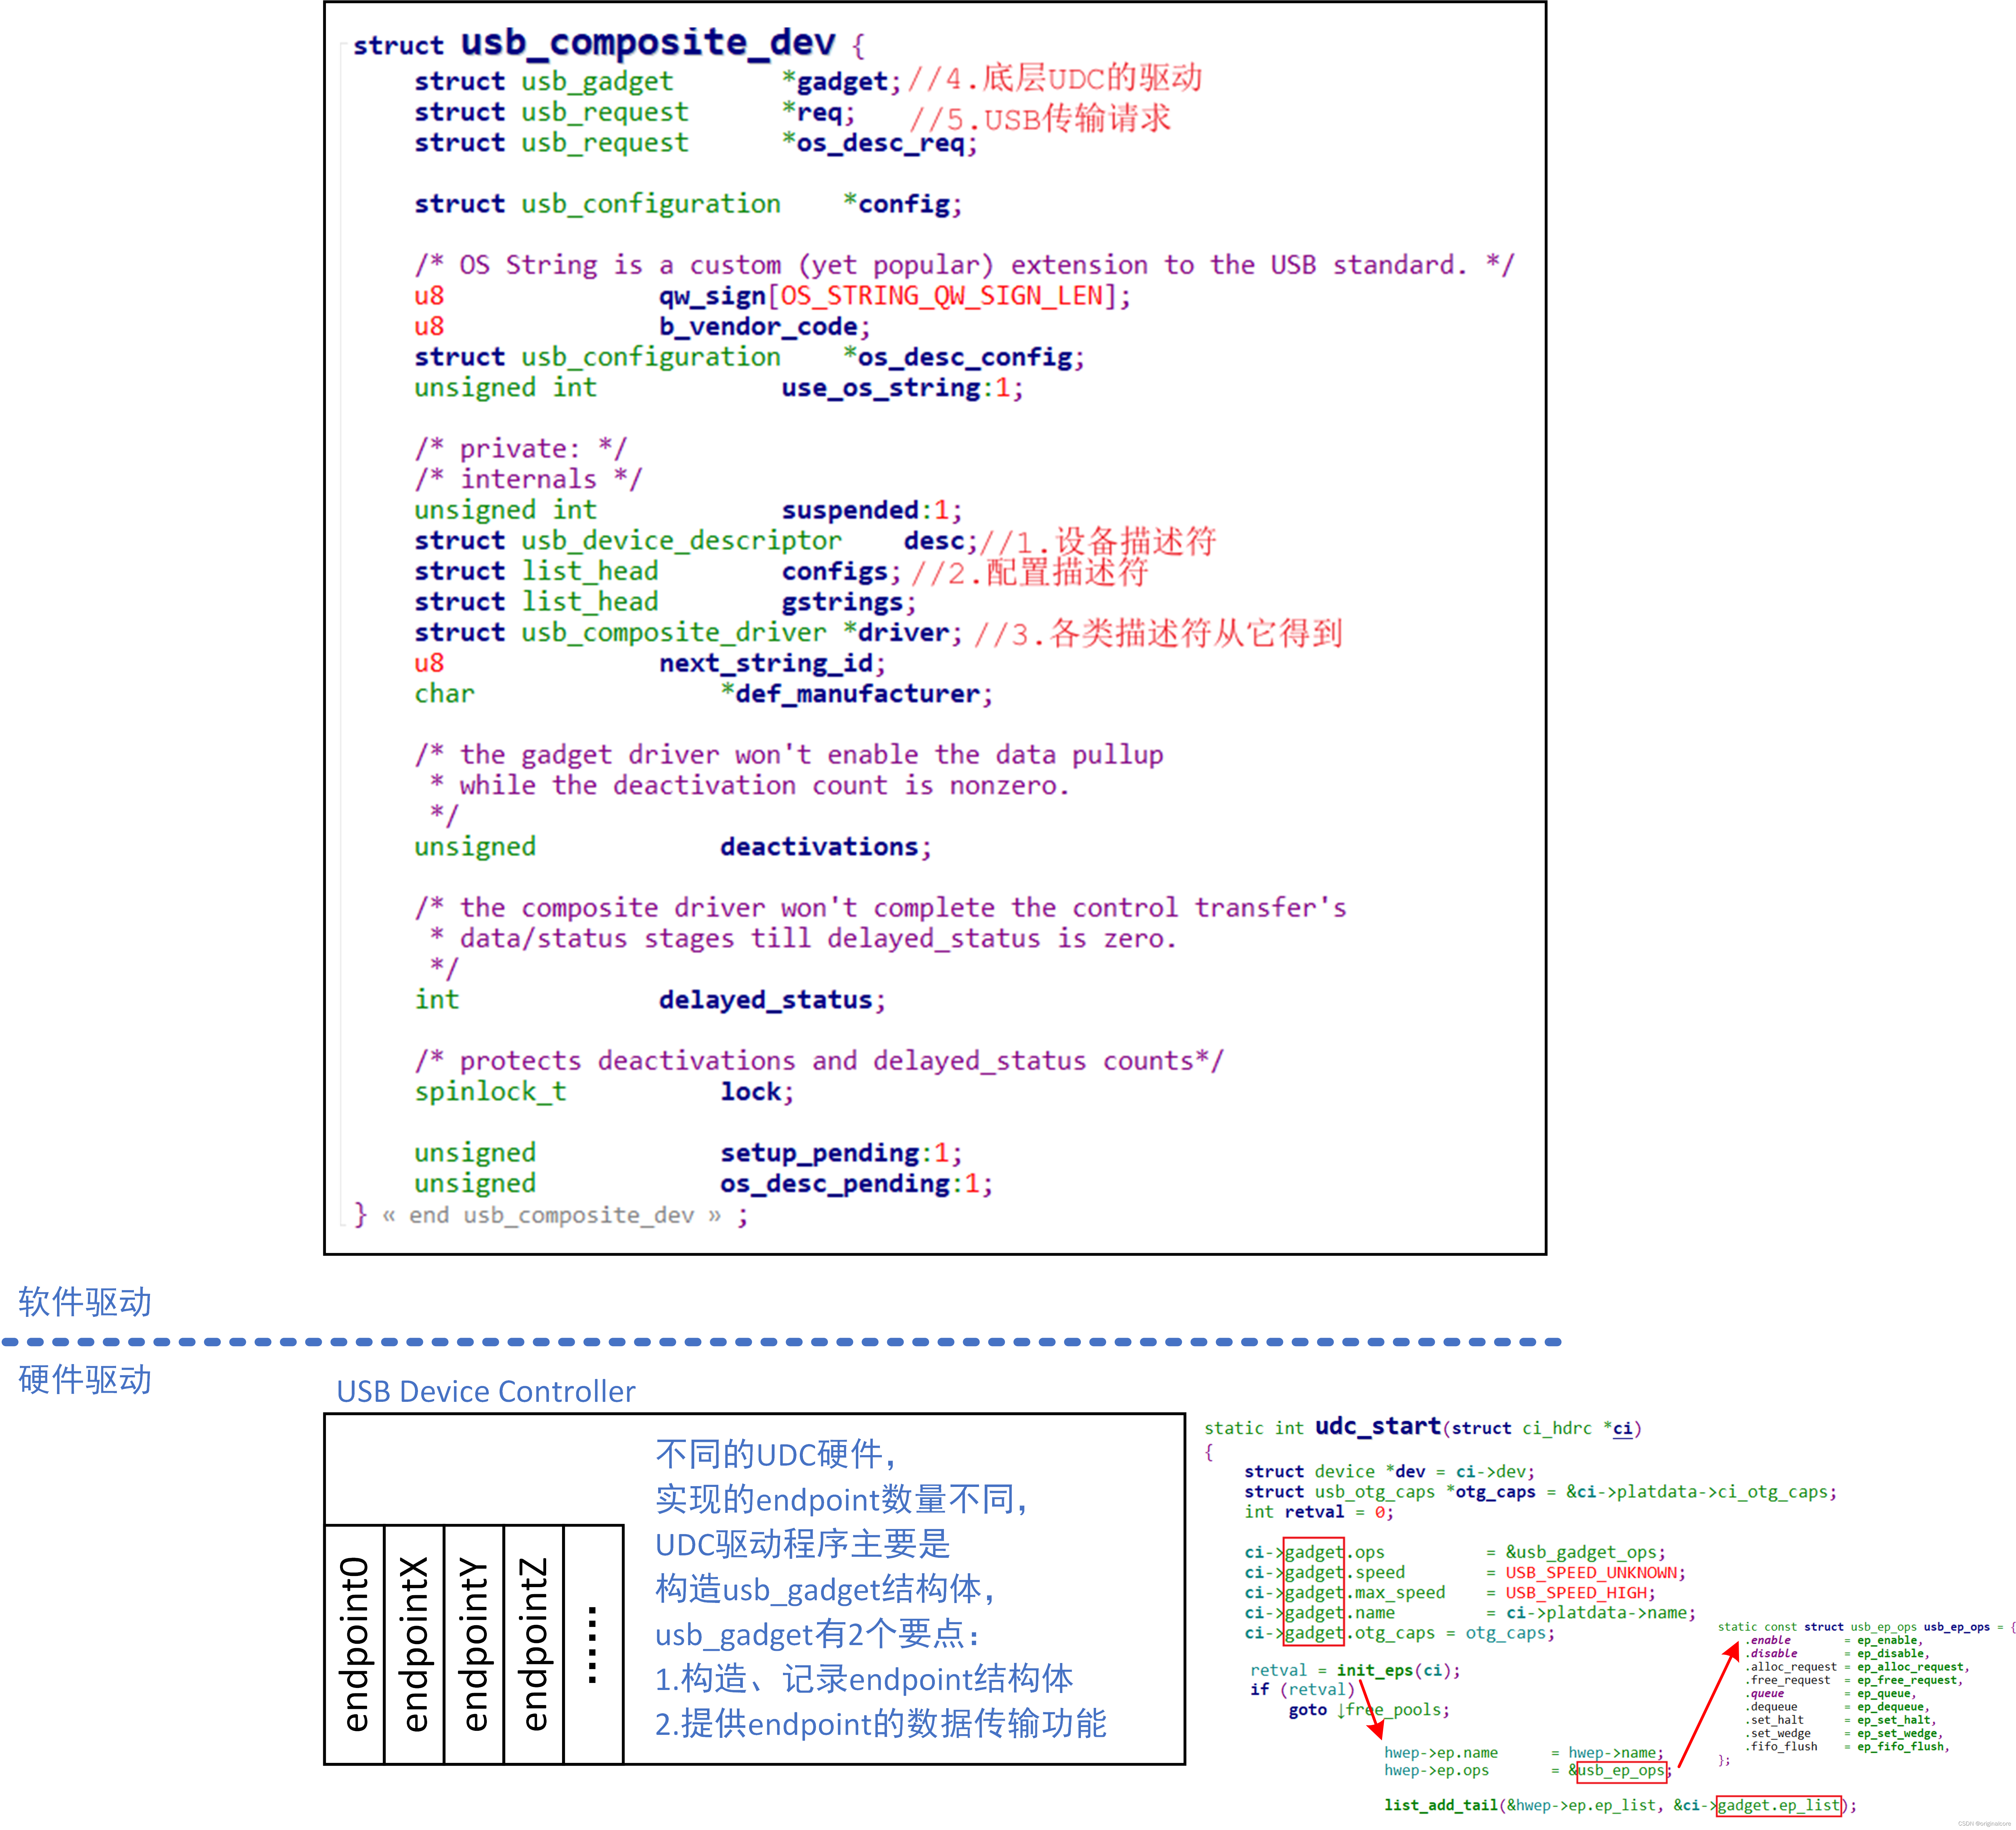2016x1830 pixels.
Task: Click the '软件驱动' label
Action: click(85, 1302)
